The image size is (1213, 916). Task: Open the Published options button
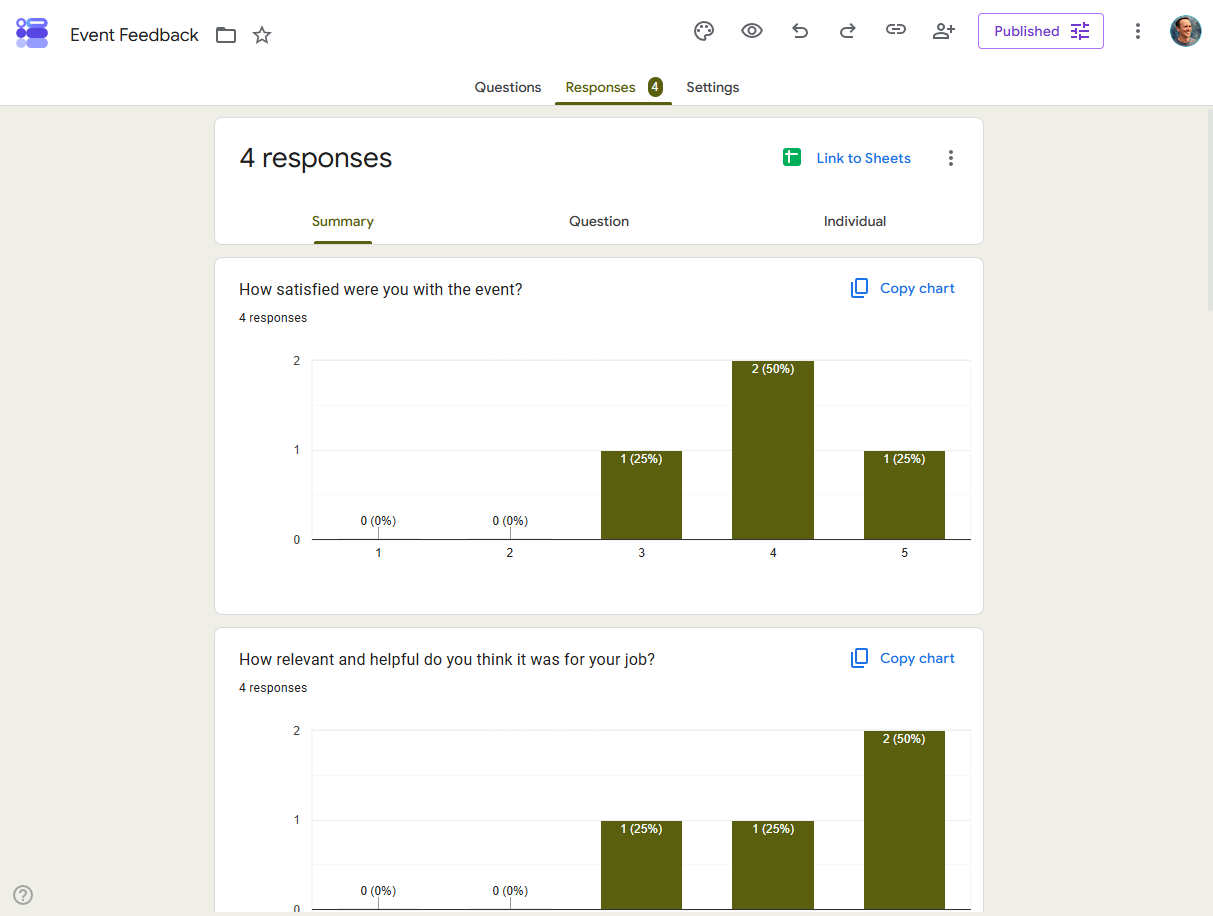[x=1041, y=31]
